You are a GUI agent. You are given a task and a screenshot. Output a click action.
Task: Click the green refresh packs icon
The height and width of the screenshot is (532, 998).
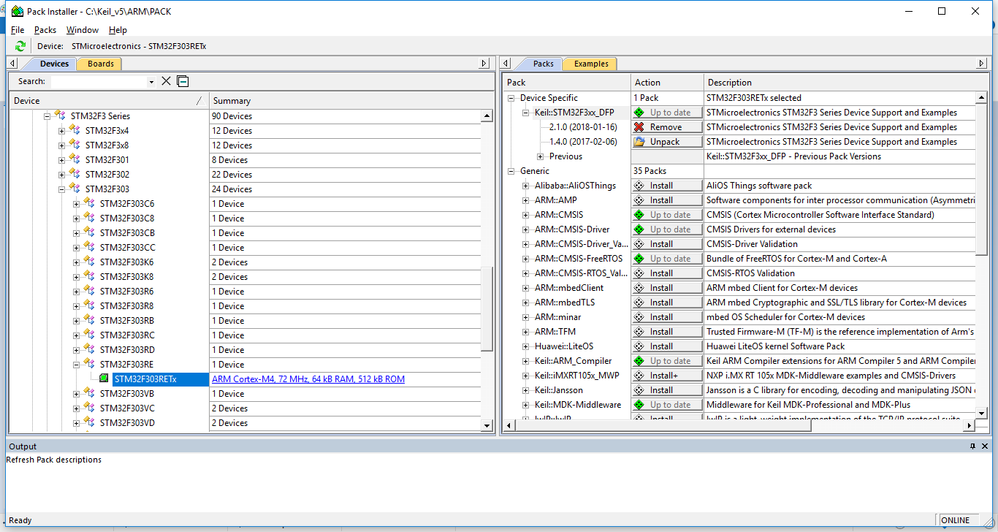coord(20,46)
